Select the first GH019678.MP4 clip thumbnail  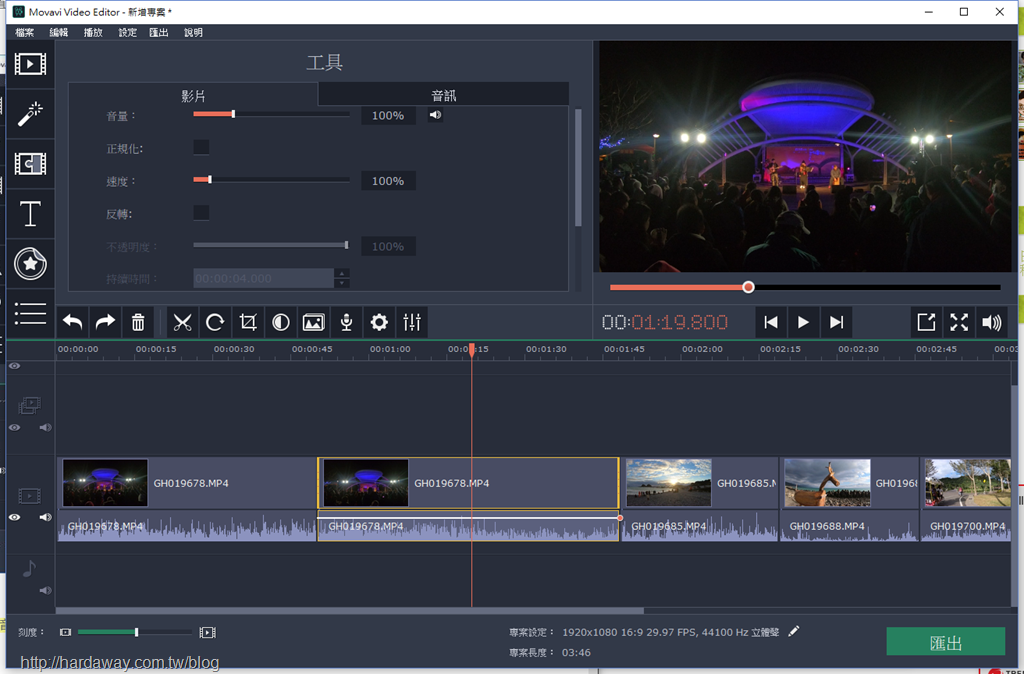(105, 483)
